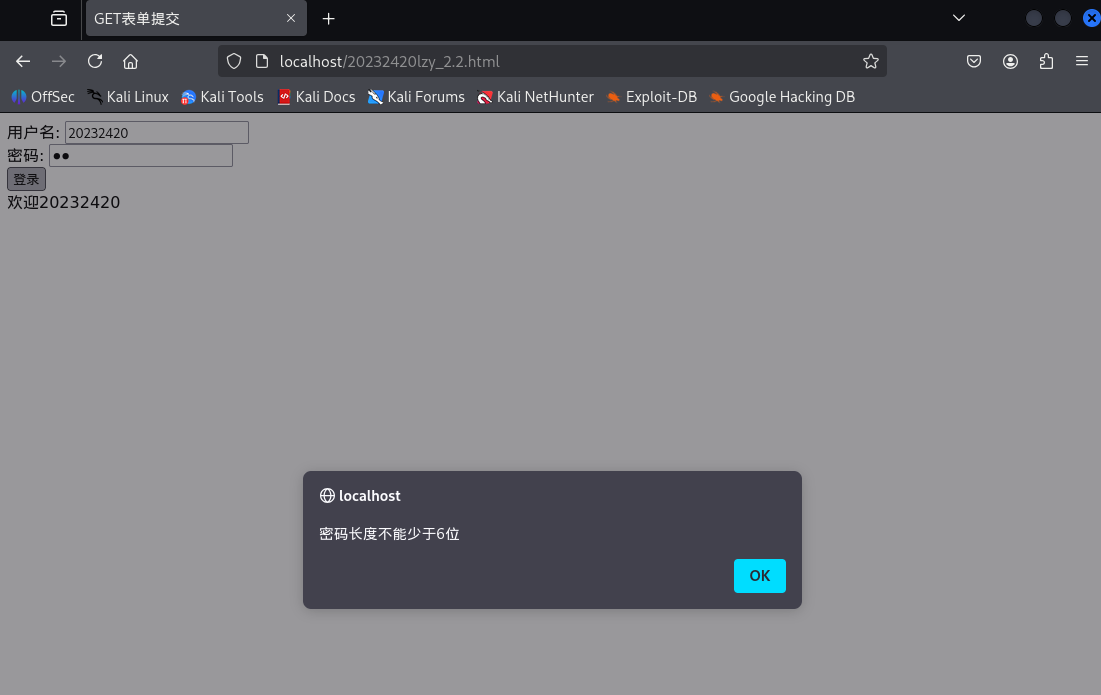Open the list all tabs chevron
Viewport: 1101px width, 695px height.
point(958,18)
